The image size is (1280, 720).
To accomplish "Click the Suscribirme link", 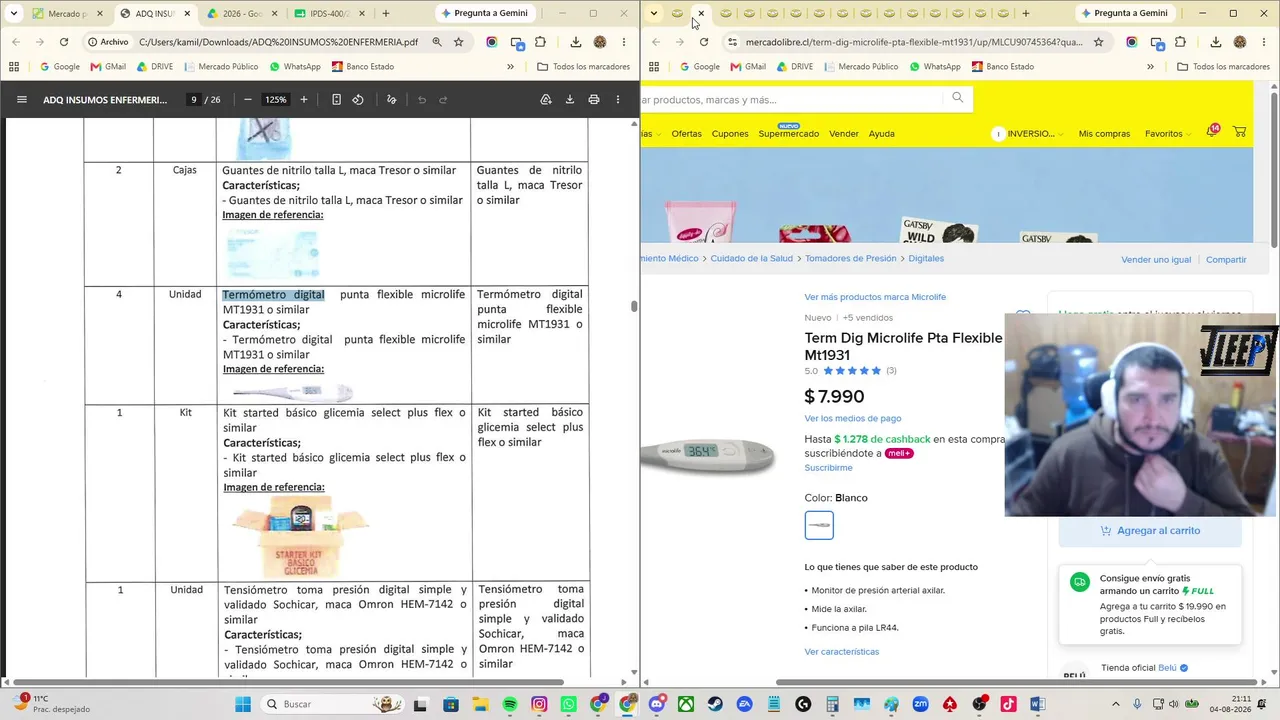I will coord(828,468).
